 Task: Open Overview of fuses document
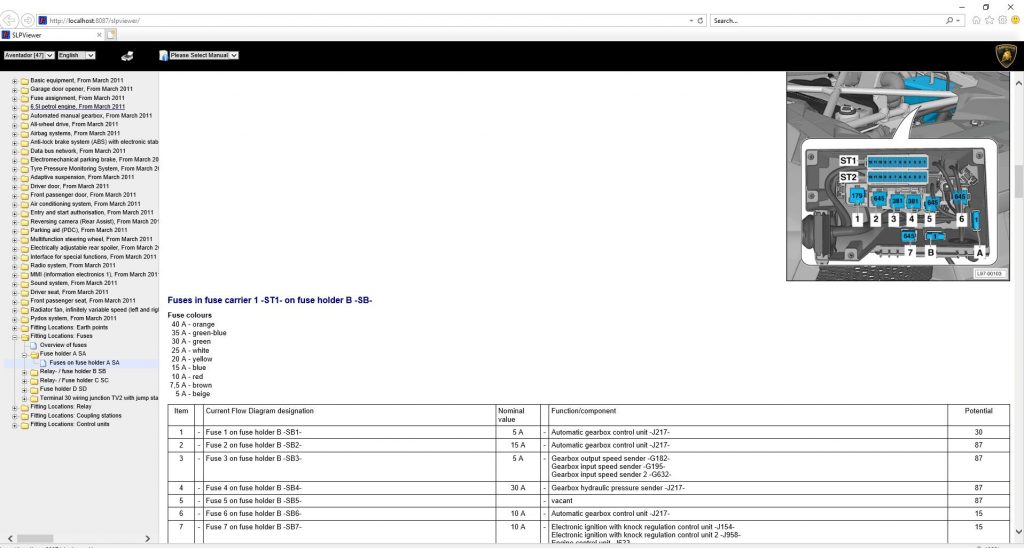tap(63, 345)
